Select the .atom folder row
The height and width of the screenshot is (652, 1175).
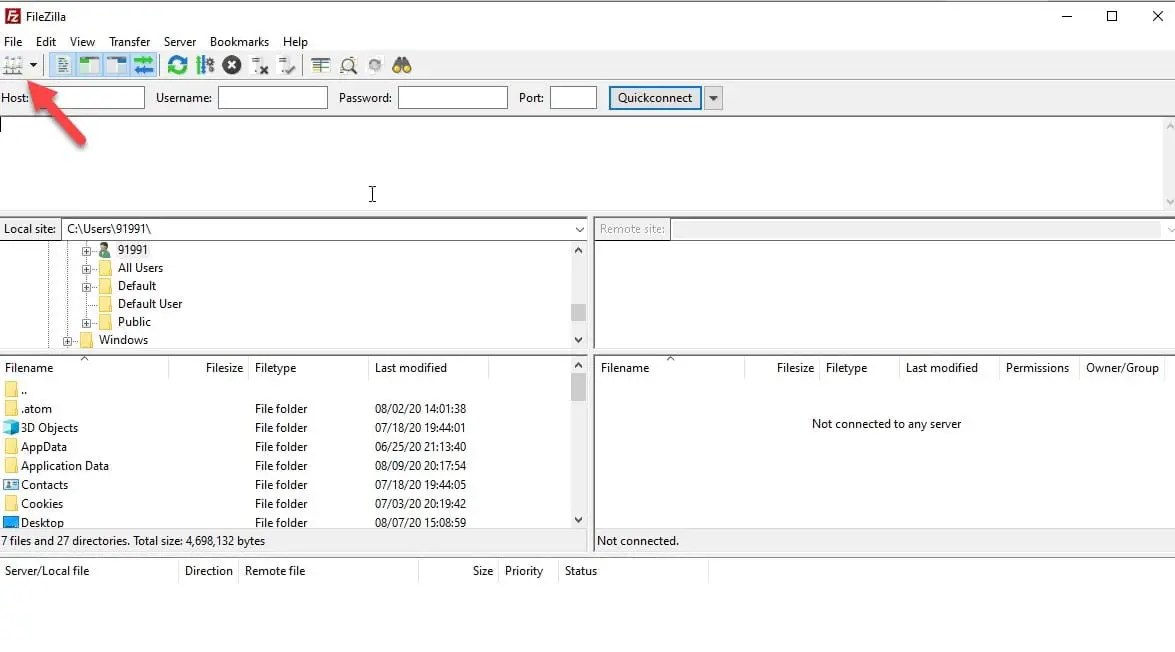[x=285, y=408]
